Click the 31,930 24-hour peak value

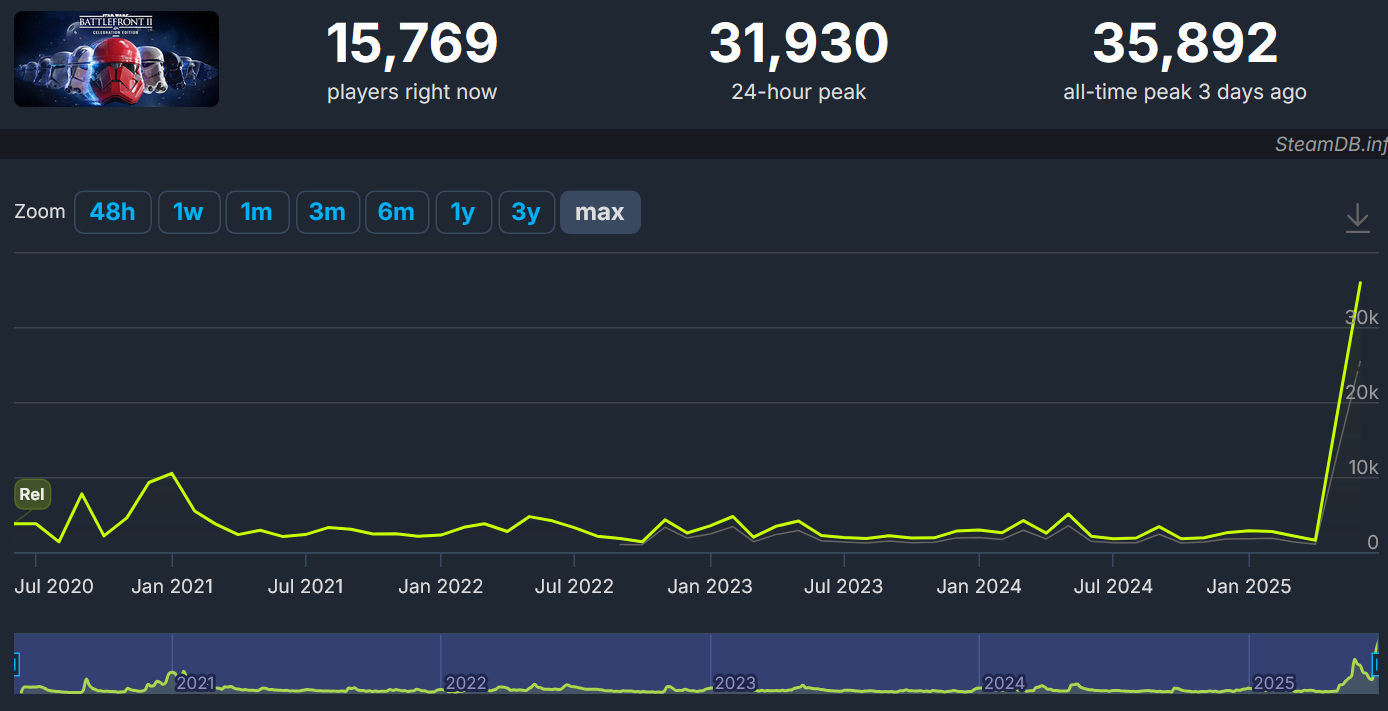(x=799, y=44)
